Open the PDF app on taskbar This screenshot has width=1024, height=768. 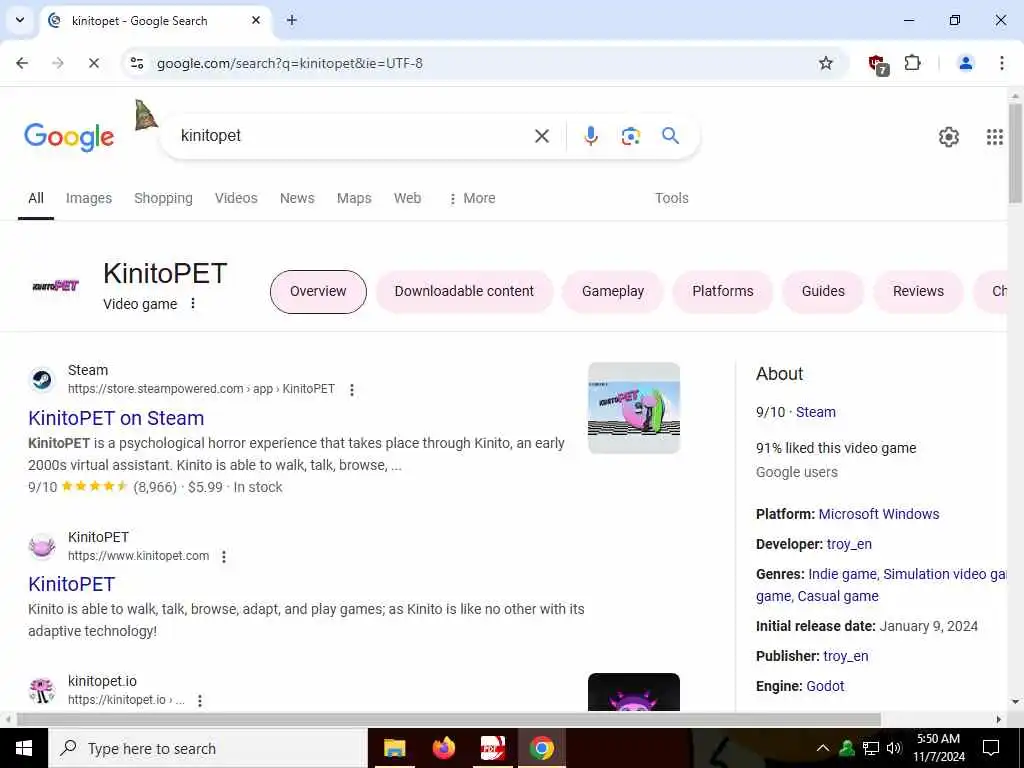pos(493,748)
